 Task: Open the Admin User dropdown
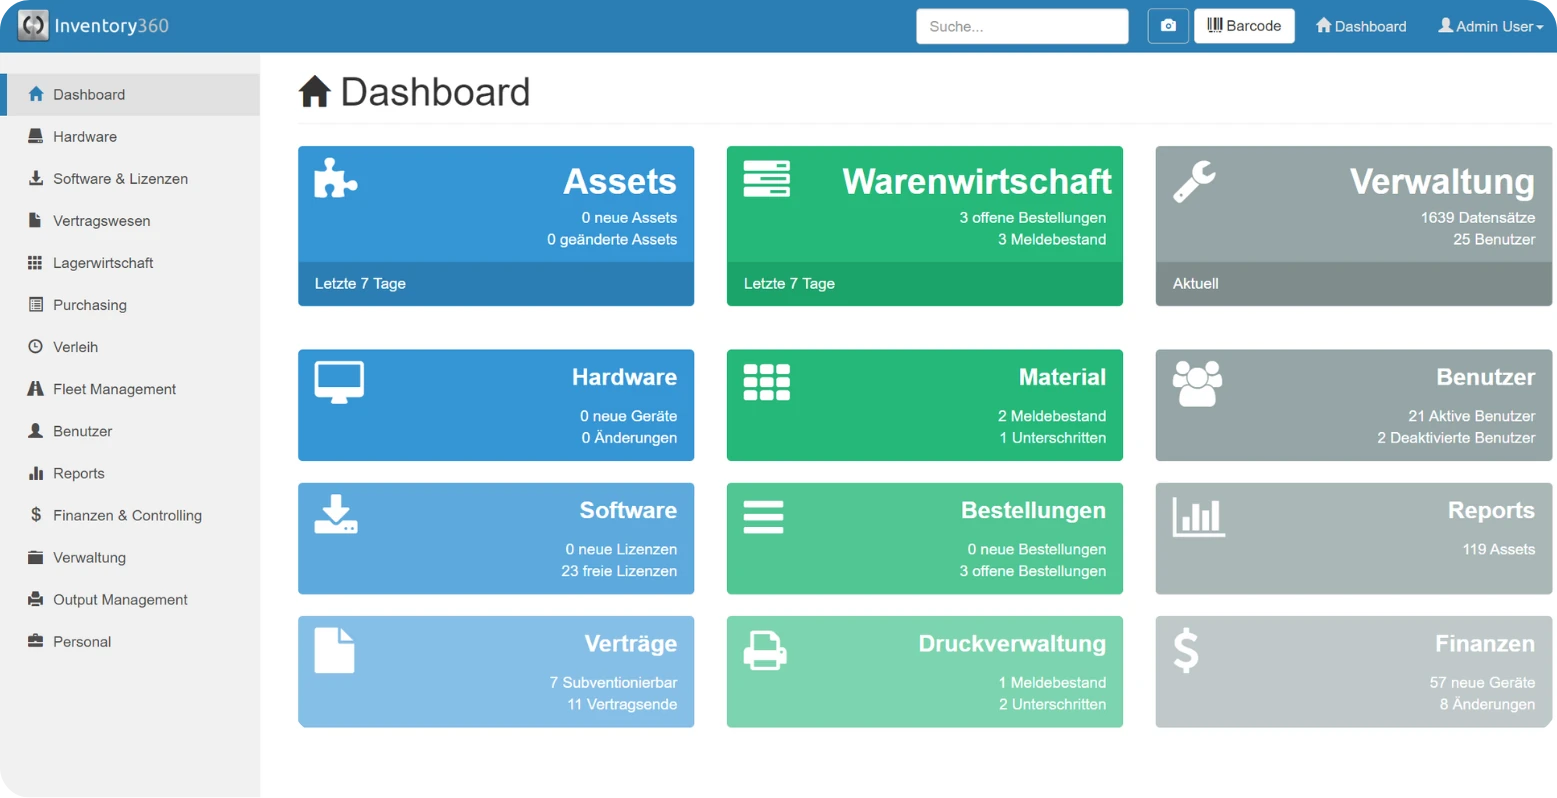1489,26
